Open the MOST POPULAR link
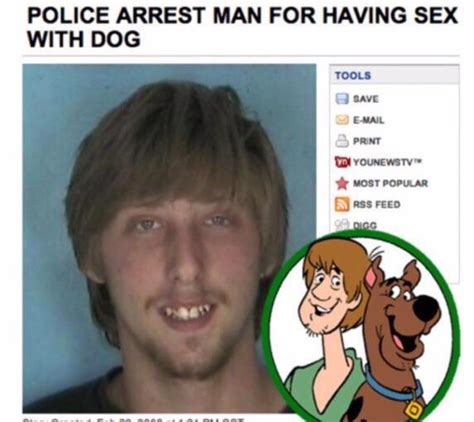Viewport: 474px width, 422px height. pos(390,183)
